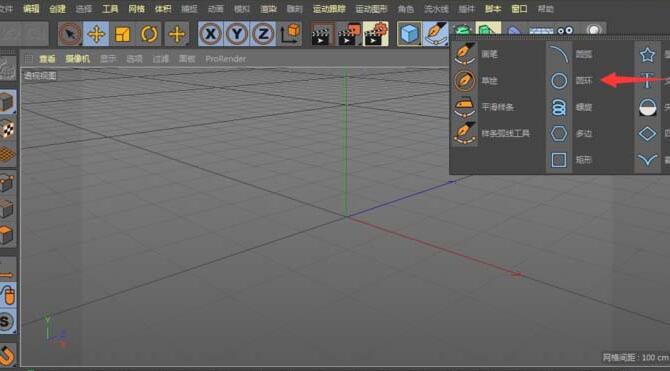Open the 编辑 Edit menu

pyautogui.click(x=31, y=9)
